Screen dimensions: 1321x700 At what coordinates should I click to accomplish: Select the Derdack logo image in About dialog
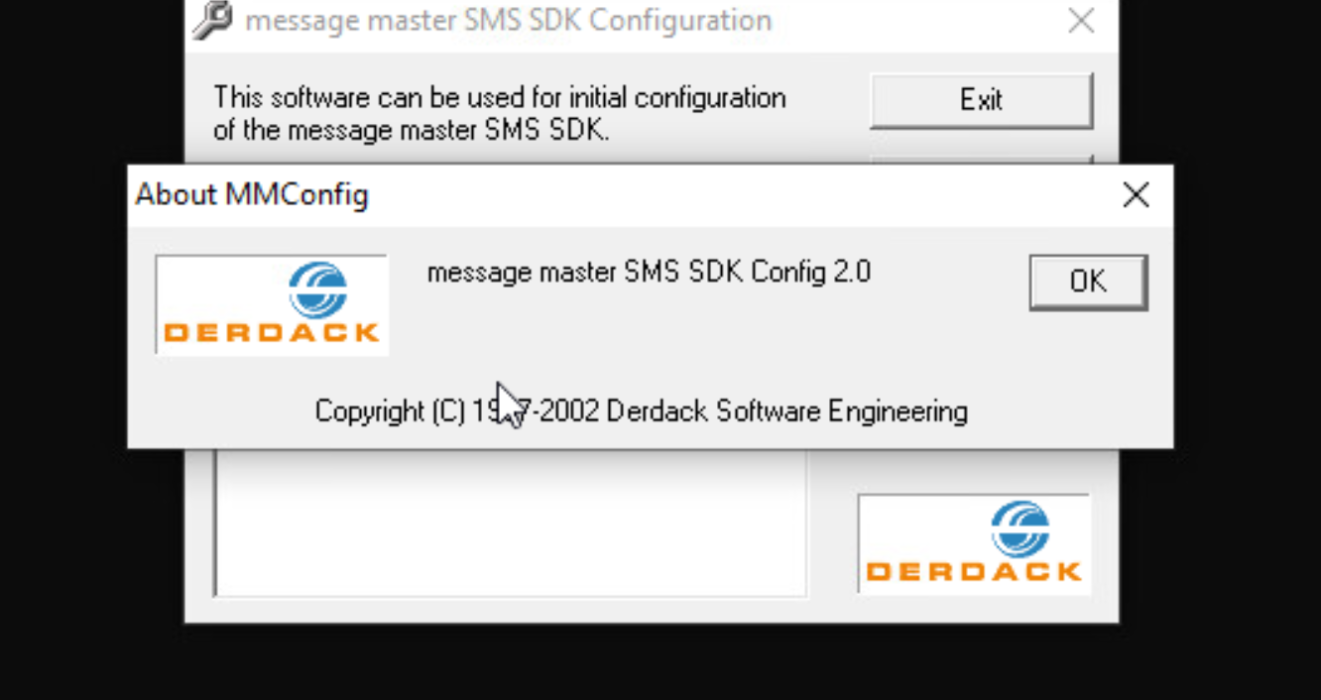coord(272,305)
